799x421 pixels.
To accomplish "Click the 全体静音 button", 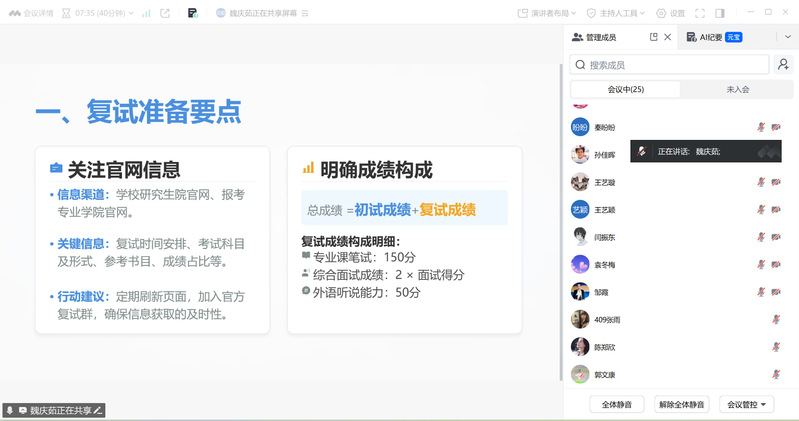I will tap(617, 404).
